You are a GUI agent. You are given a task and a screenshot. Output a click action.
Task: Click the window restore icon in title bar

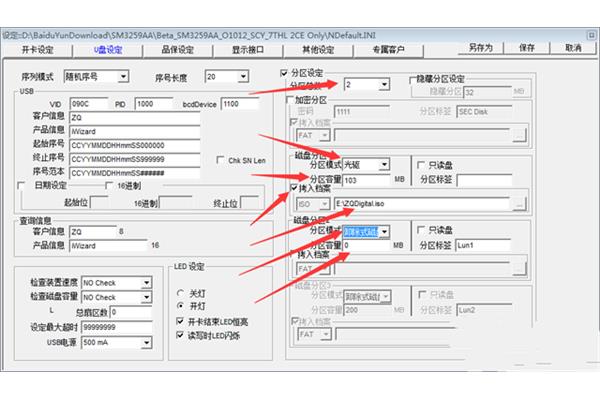pos(592,35)
